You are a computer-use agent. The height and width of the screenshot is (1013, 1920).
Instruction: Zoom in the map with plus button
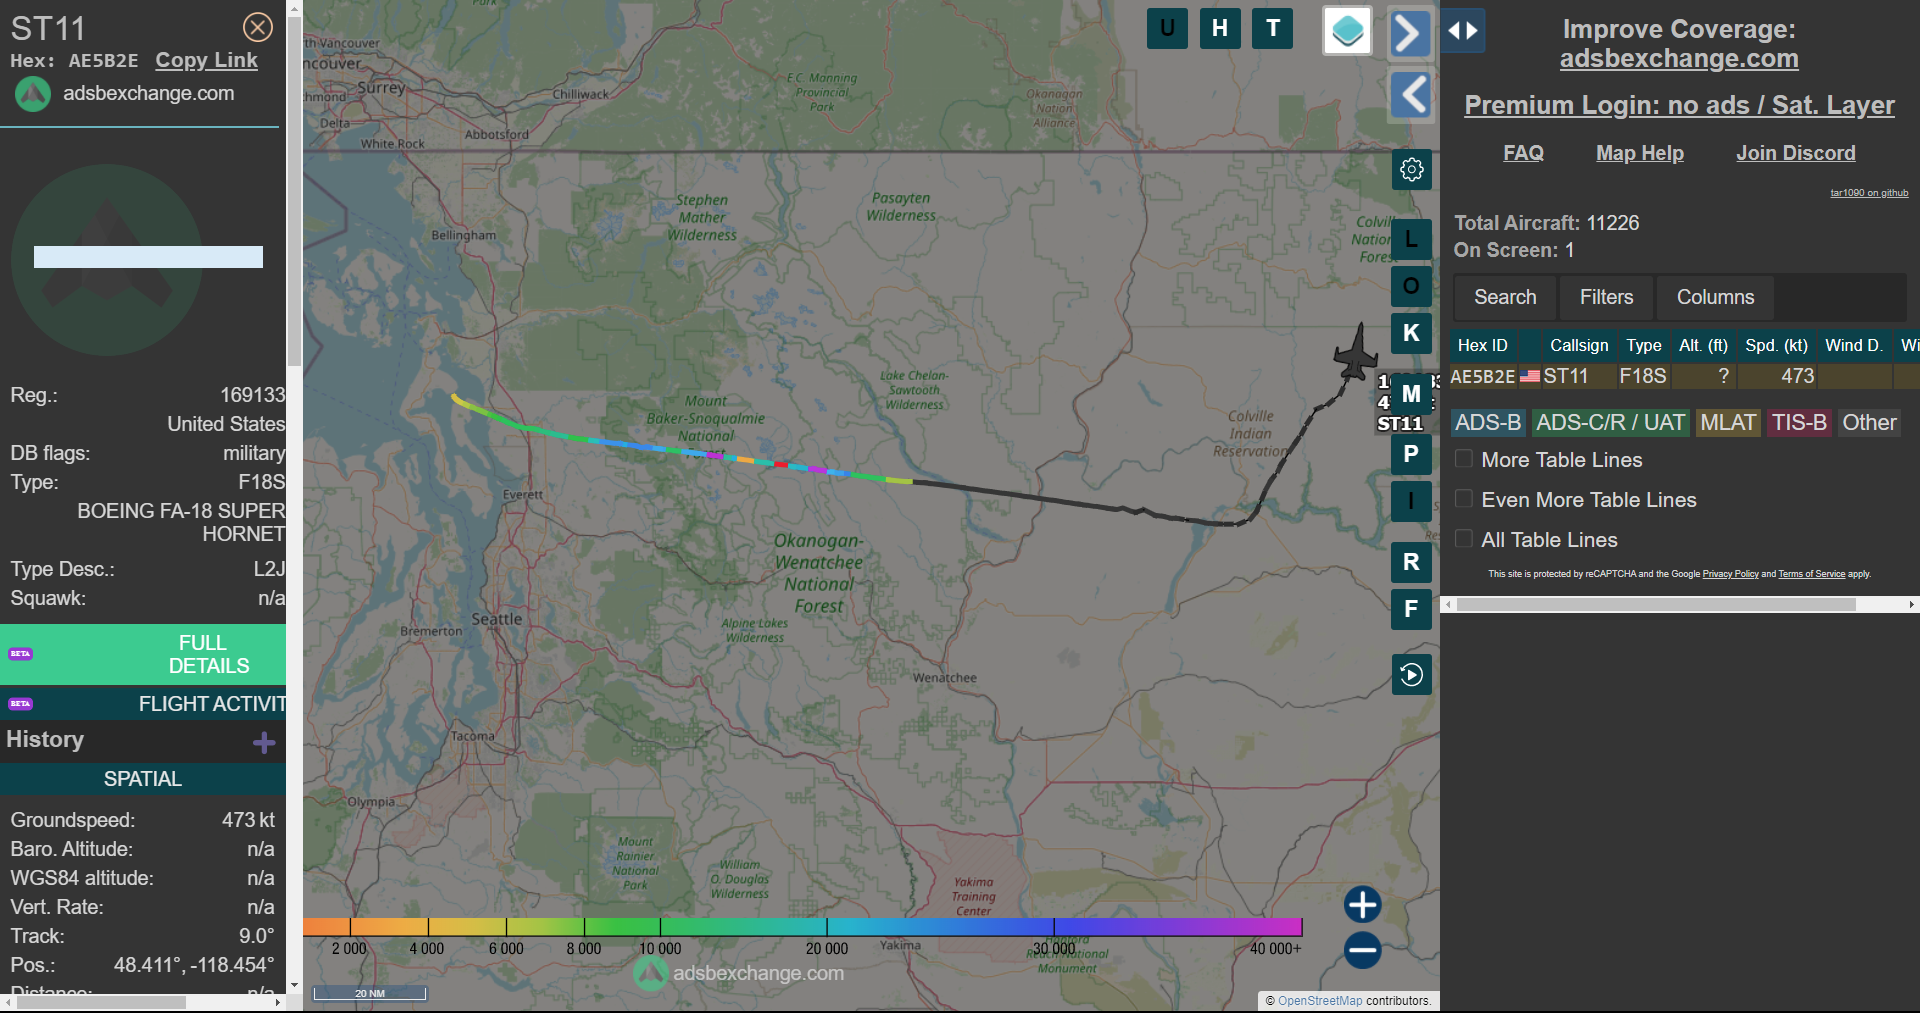pyautogui.click(x=1362, y=904)
